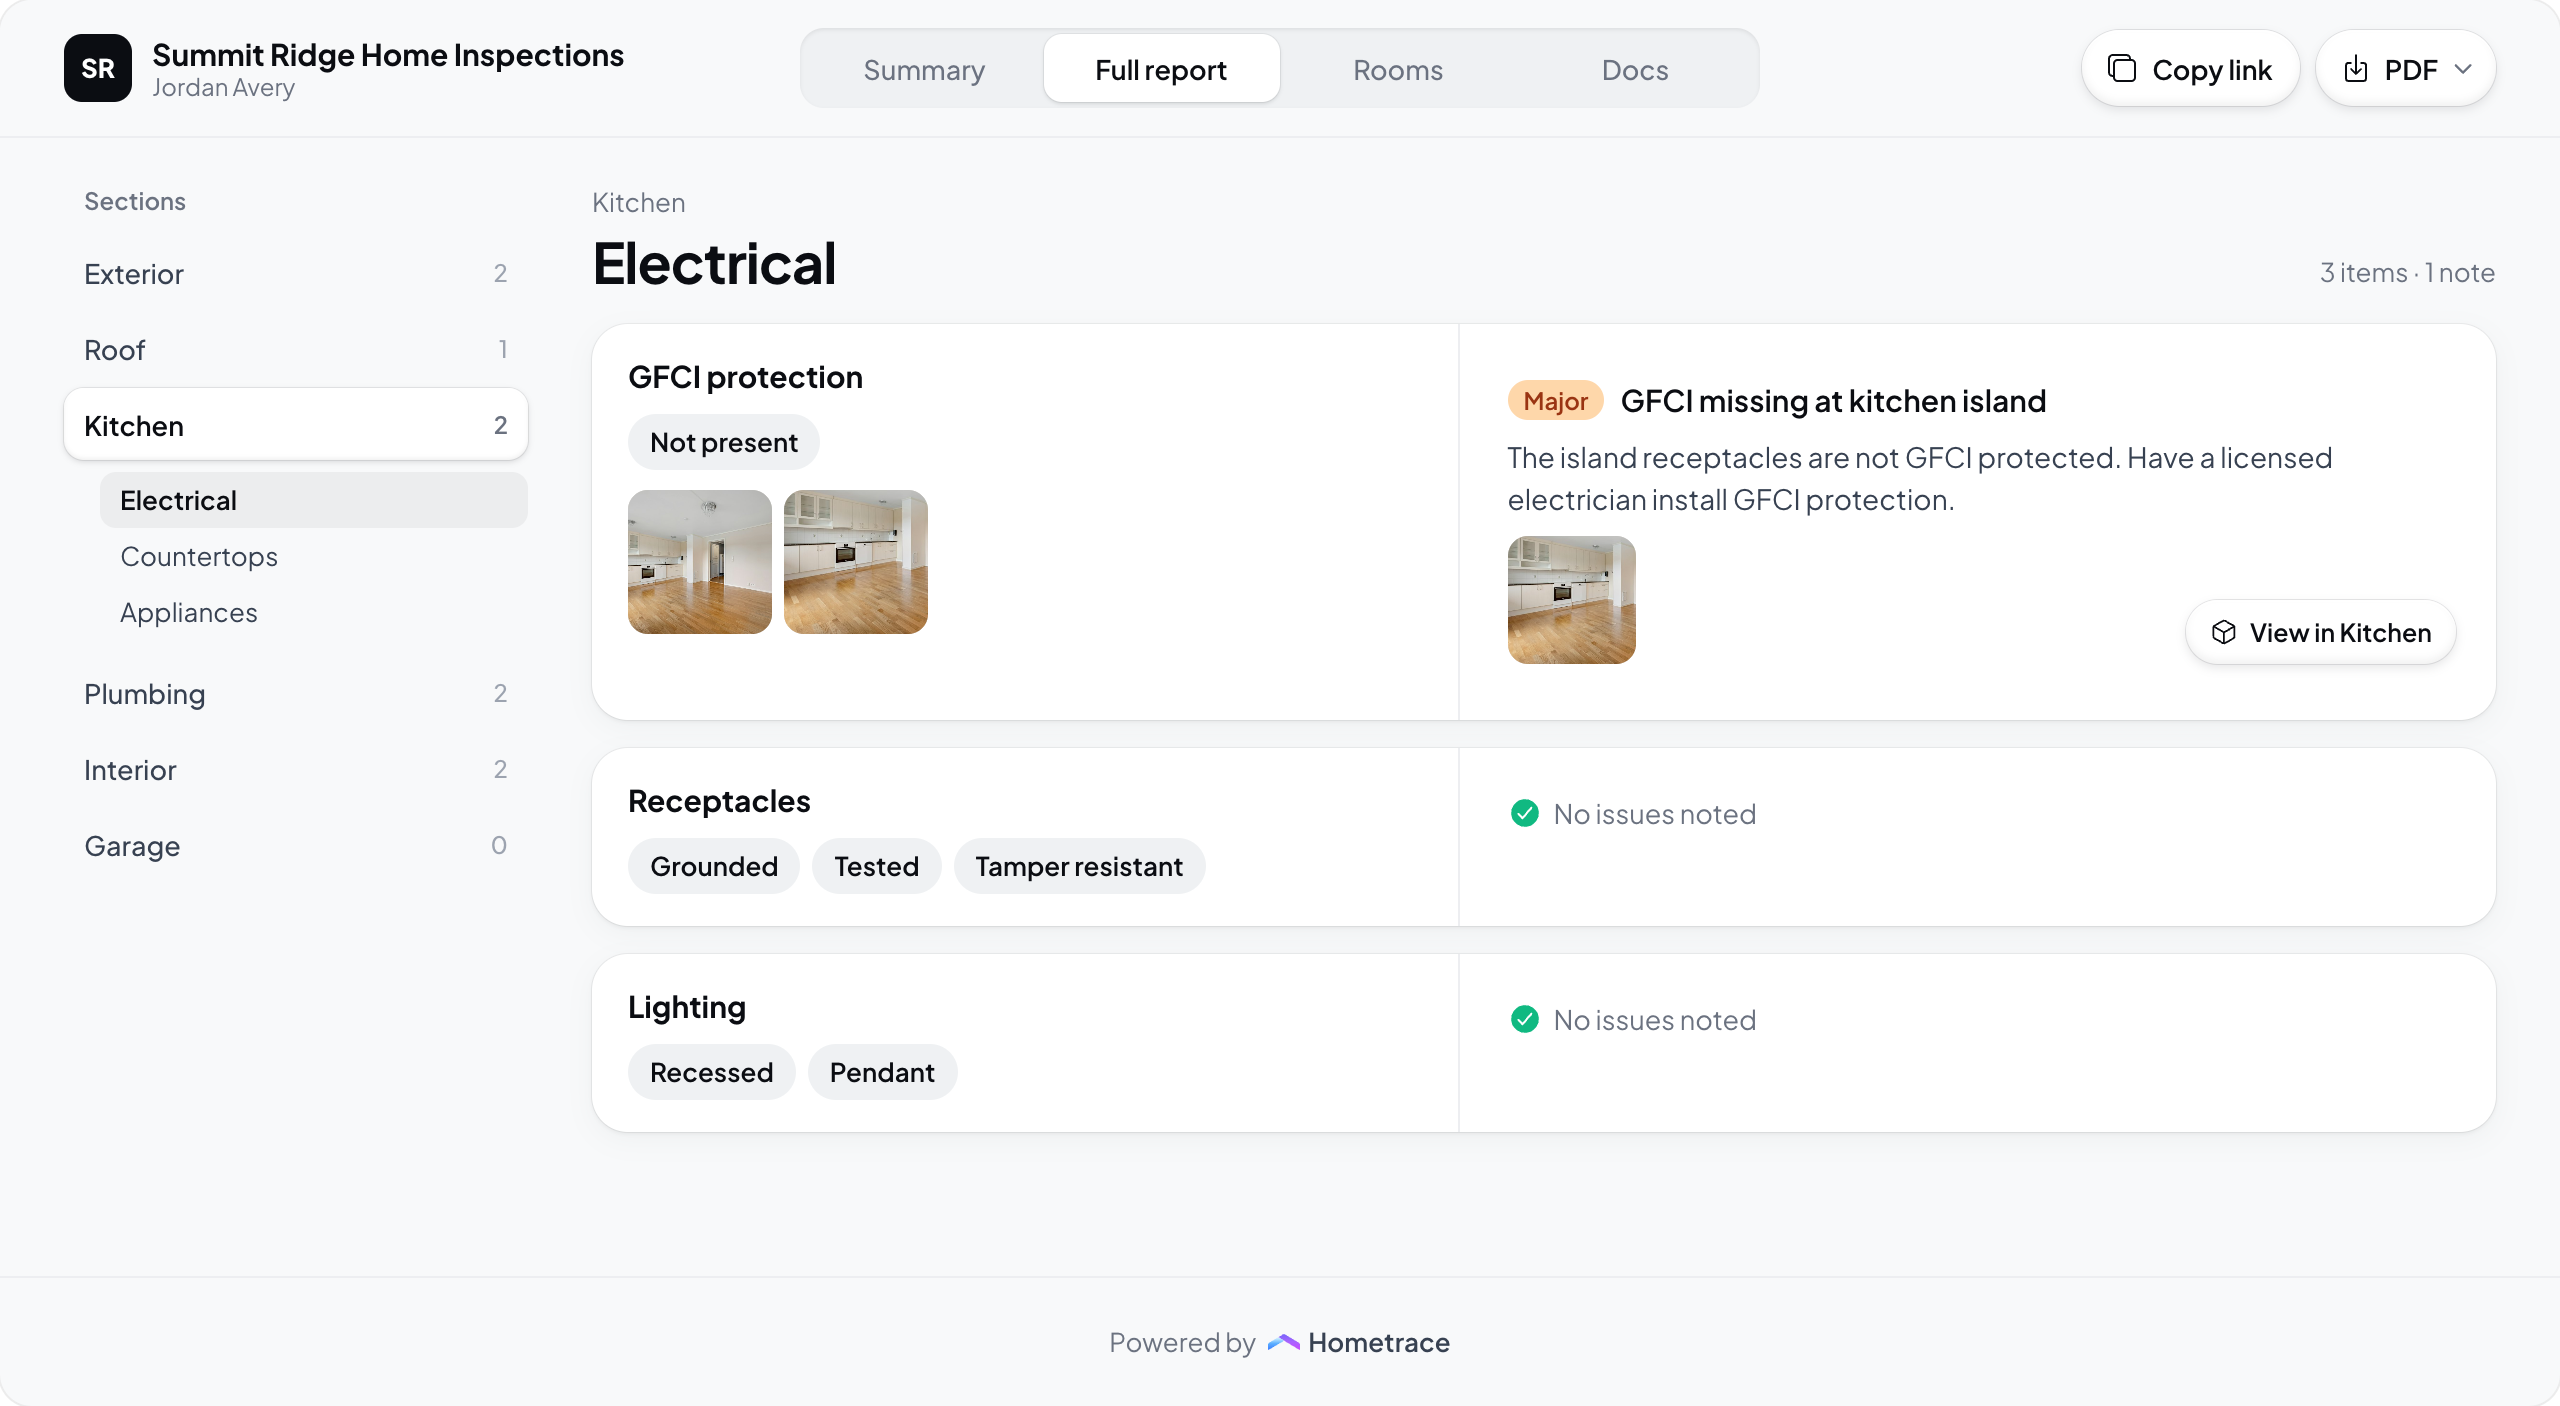Click the SR company logo badge
The image size is (2560, 1406).
98,68
